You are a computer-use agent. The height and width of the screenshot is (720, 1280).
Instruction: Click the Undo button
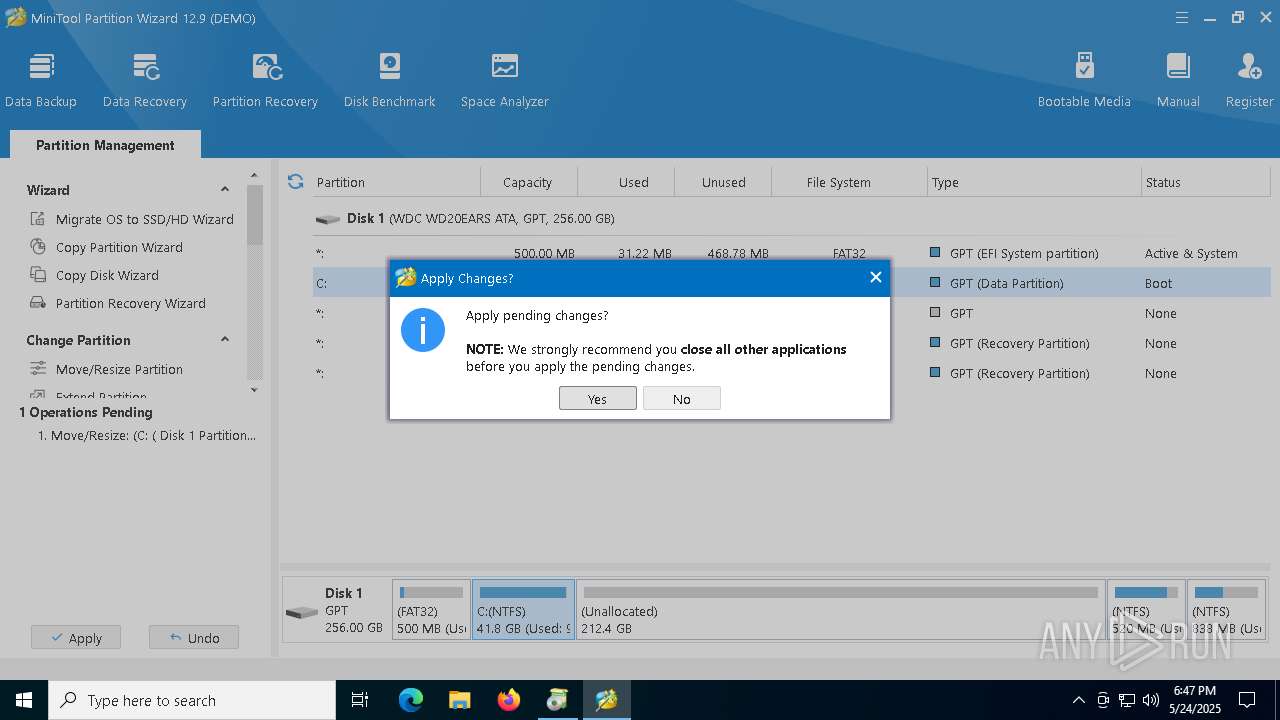(194, 638)
